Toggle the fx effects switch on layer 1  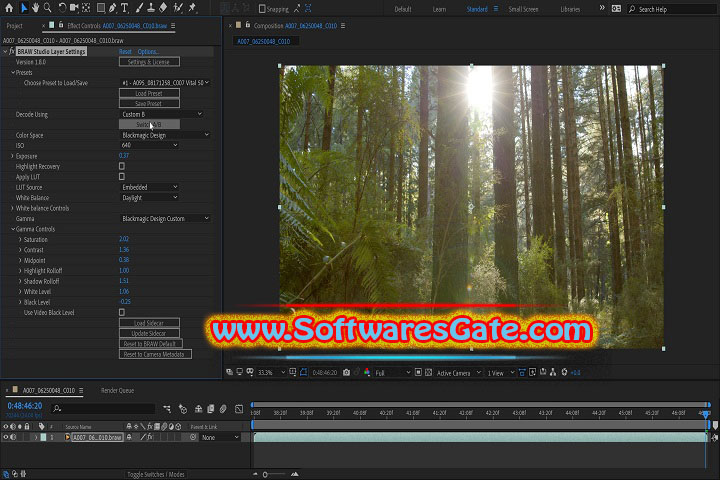[x=150, y=437]
